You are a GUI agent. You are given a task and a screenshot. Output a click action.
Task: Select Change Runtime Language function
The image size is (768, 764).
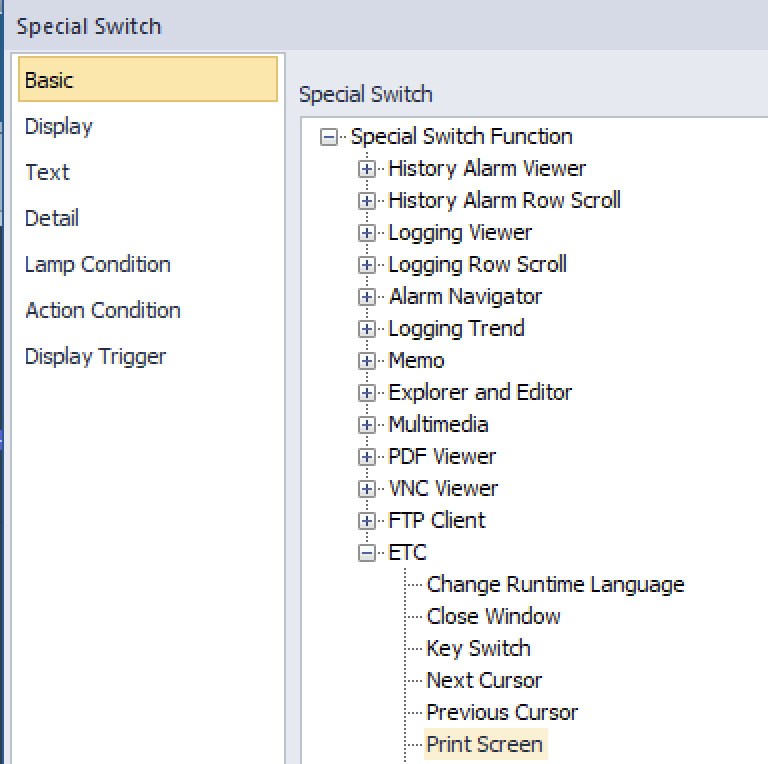(x=555, y=585)
